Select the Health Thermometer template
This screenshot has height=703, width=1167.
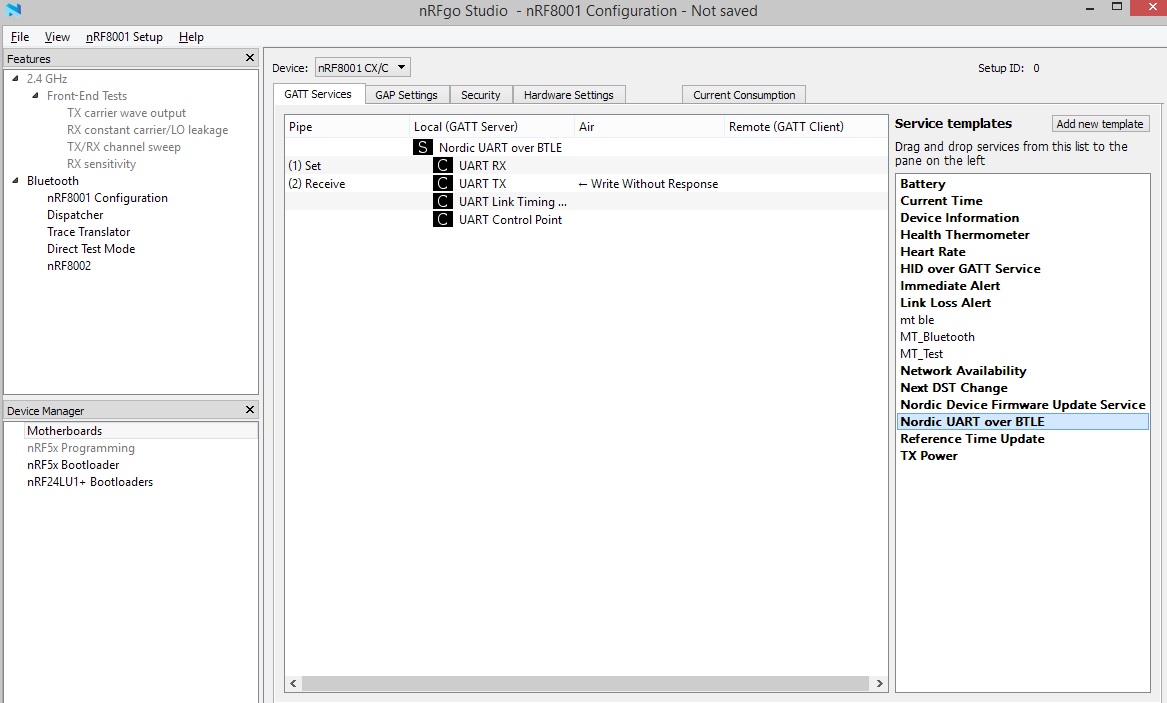coord(965,235)
